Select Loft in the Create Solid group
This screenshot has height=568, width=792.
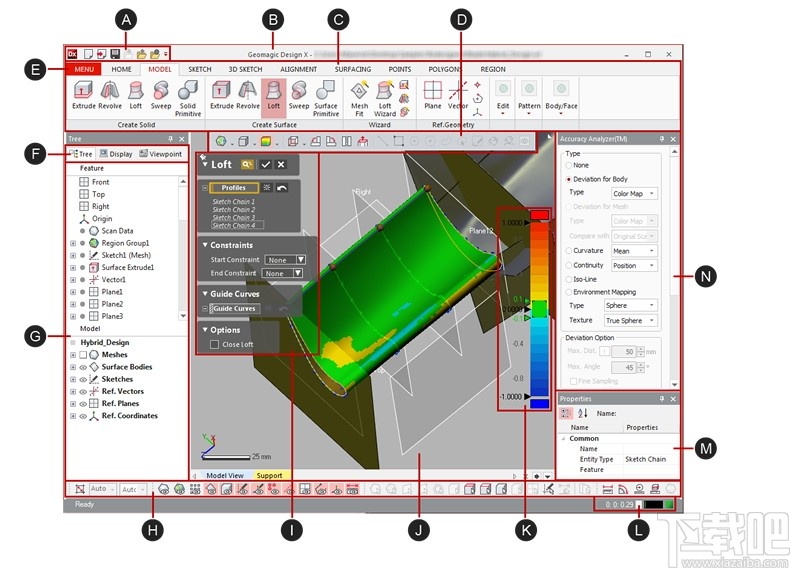[x=135, y=95]
